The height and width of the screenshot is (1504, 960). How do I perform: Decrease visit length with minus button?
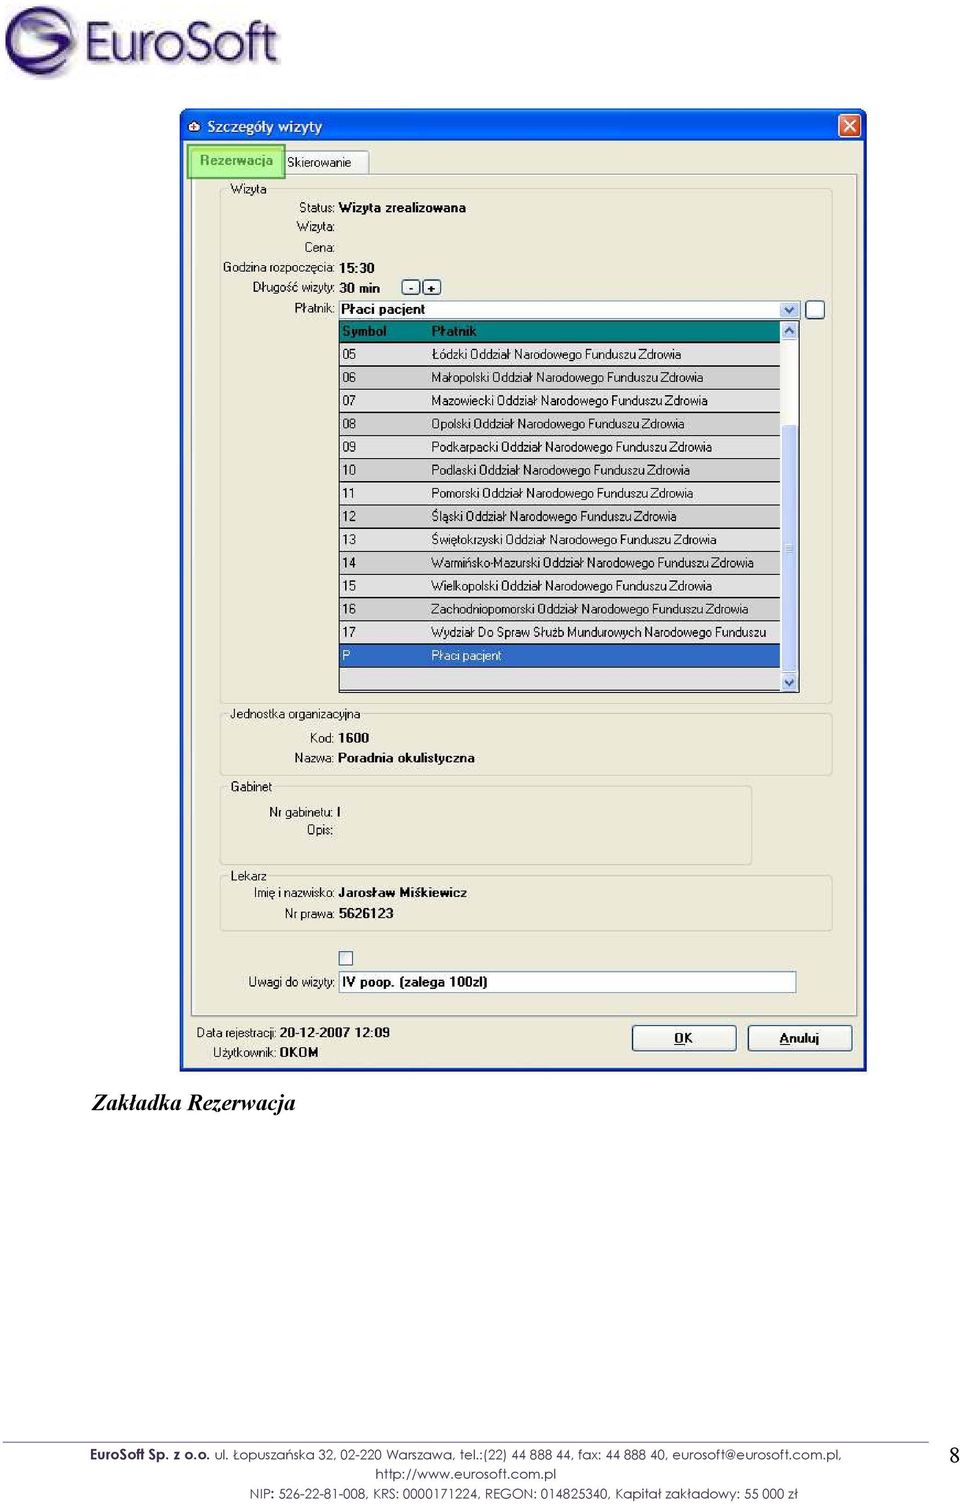click(410, 288)
